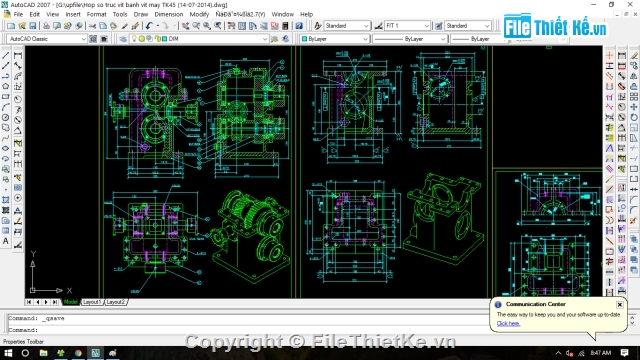
Task: Toggle the DIM layer lock icon
Action: [158, 39]
